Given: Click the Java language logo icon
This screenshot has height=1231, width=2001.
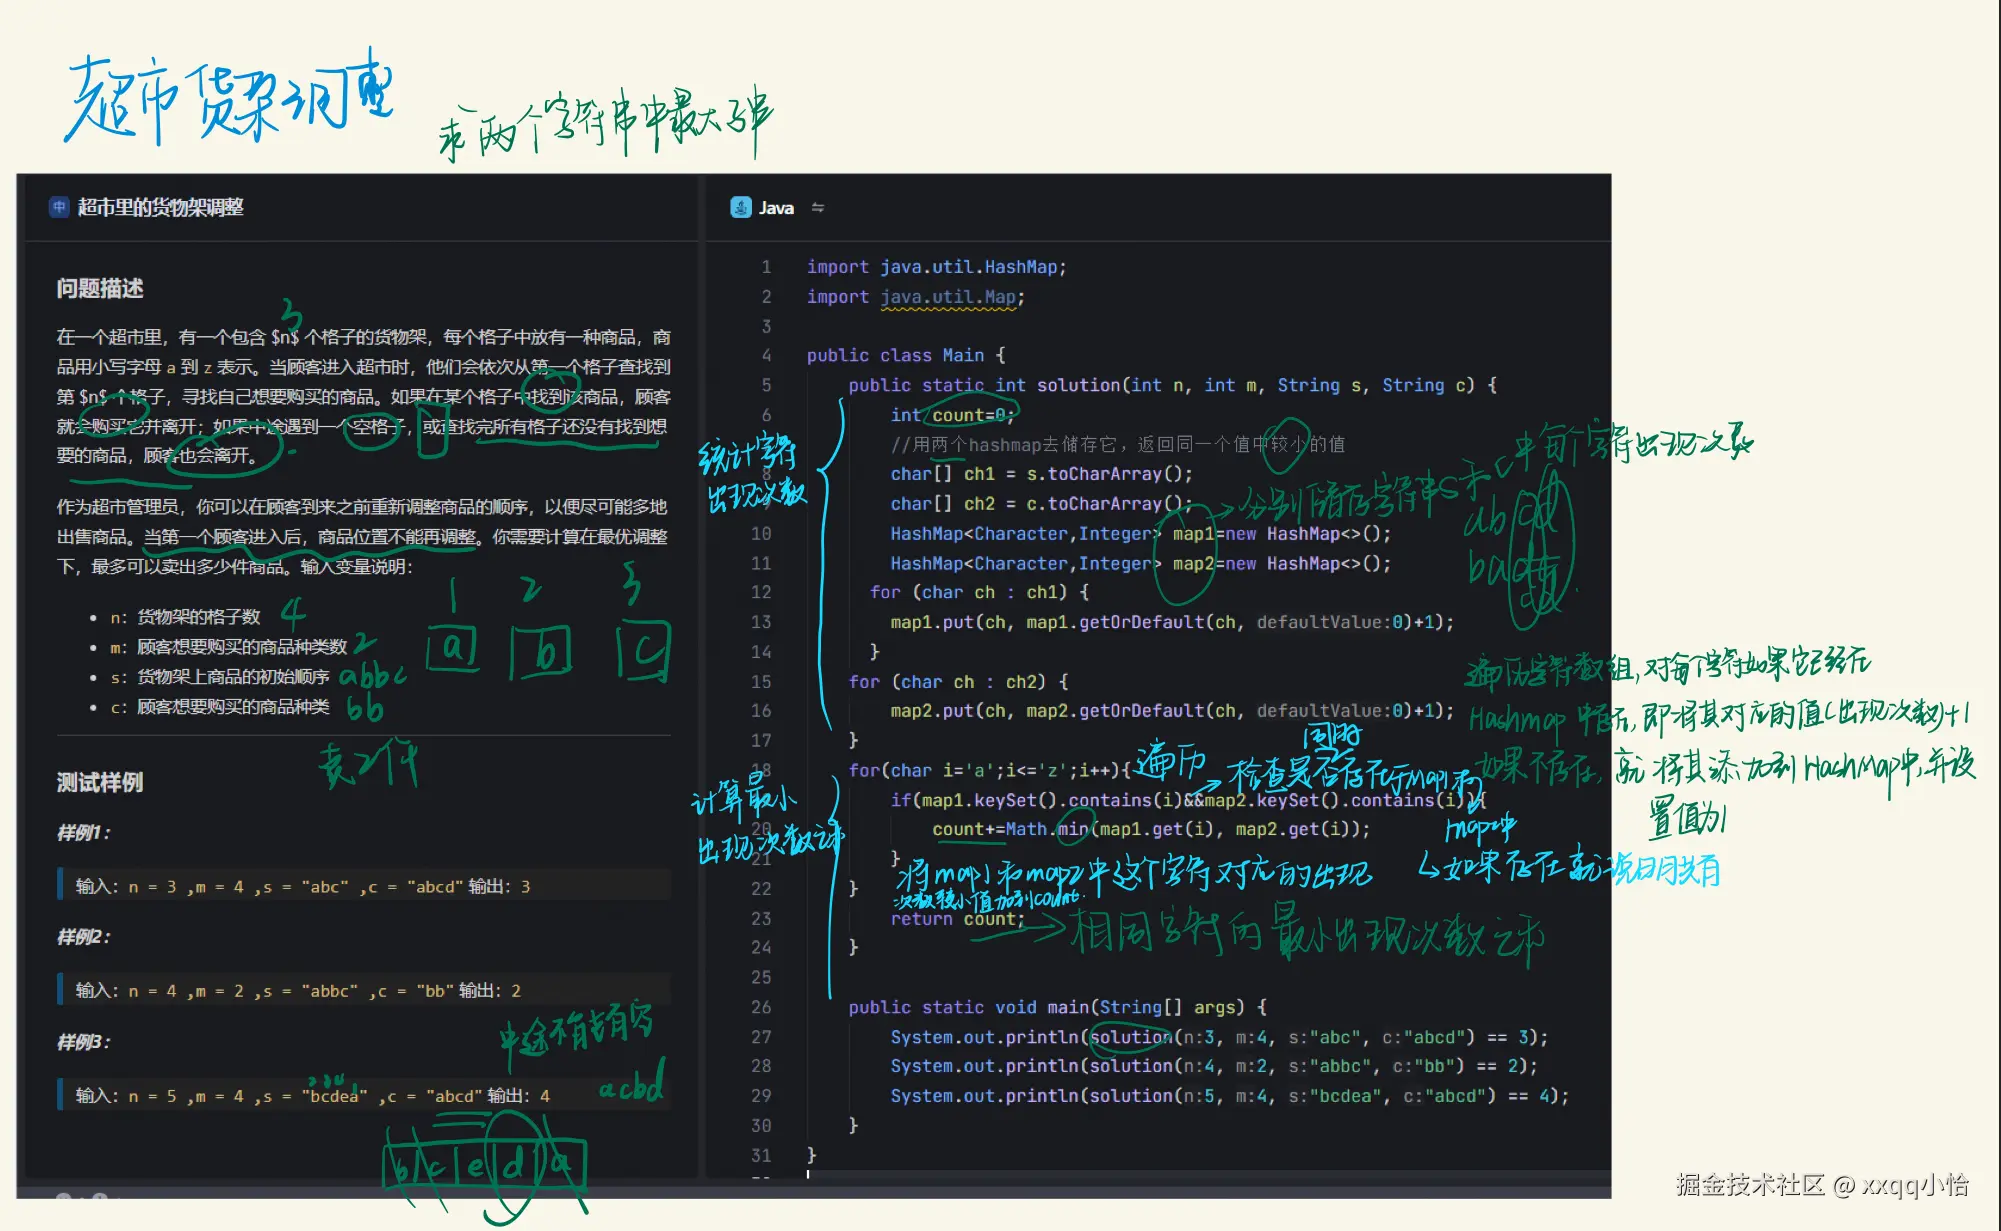Looking at the screenshot, I should point(741,207).
